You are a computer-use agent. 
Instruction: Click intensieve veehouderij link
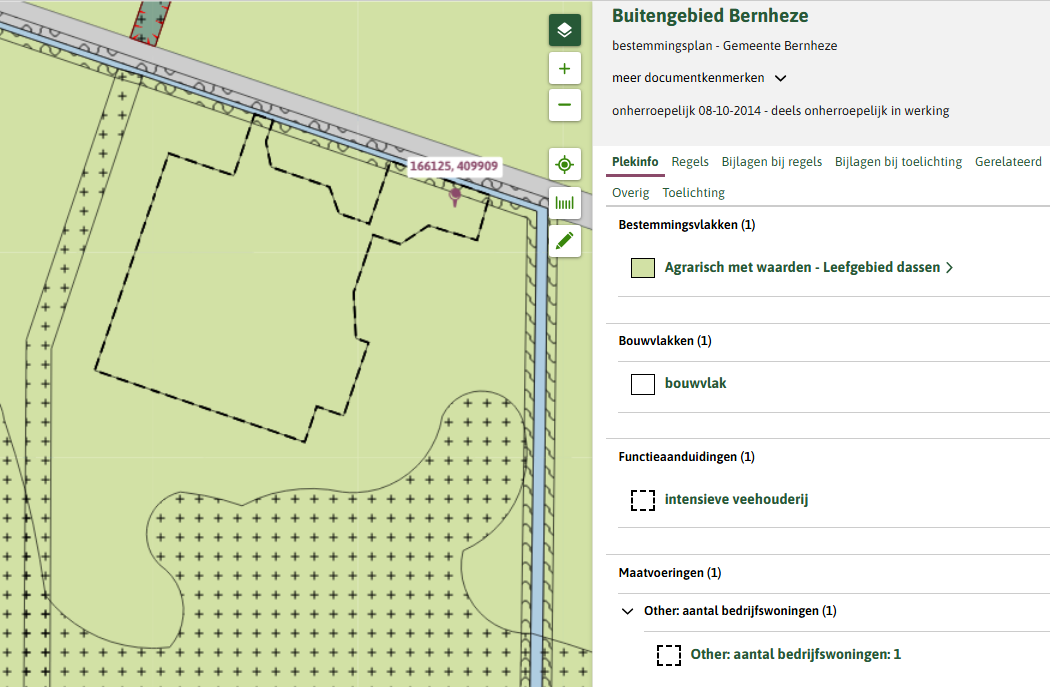(736, 499)
